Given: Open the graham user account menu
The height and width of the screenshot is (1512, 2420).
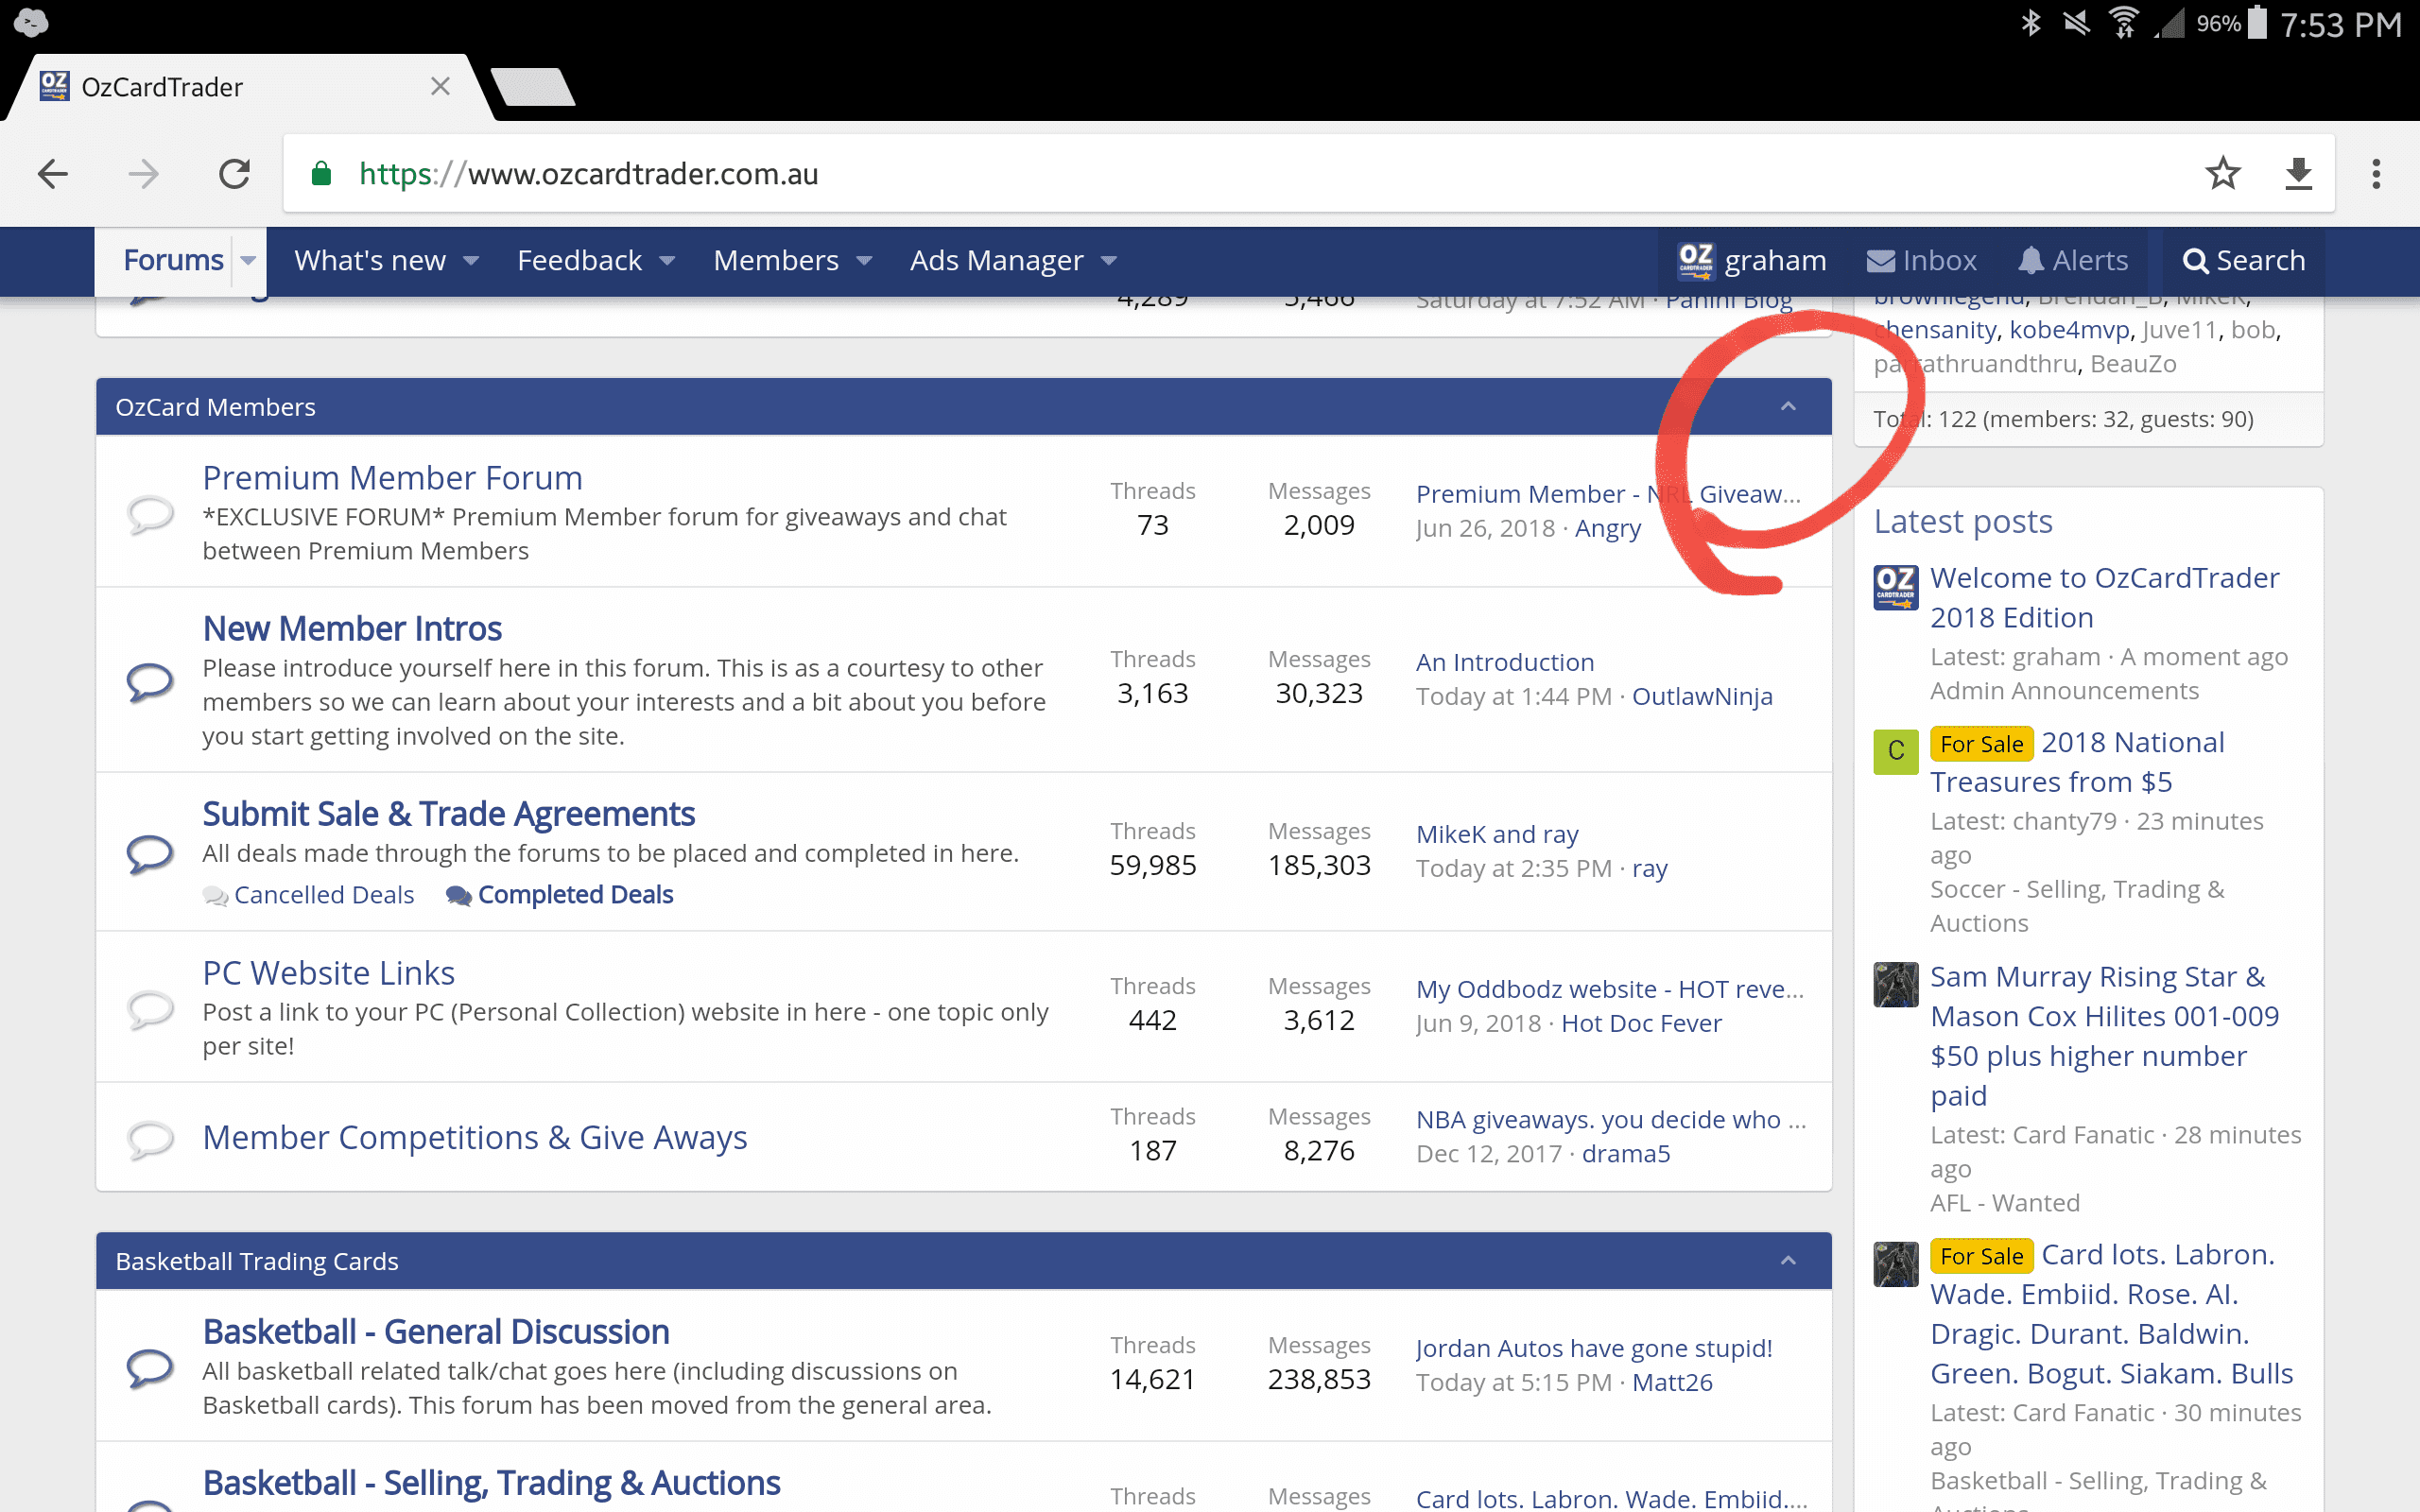Looking at the screenshot, I should pyautogui.click(x=1752, y=261).
